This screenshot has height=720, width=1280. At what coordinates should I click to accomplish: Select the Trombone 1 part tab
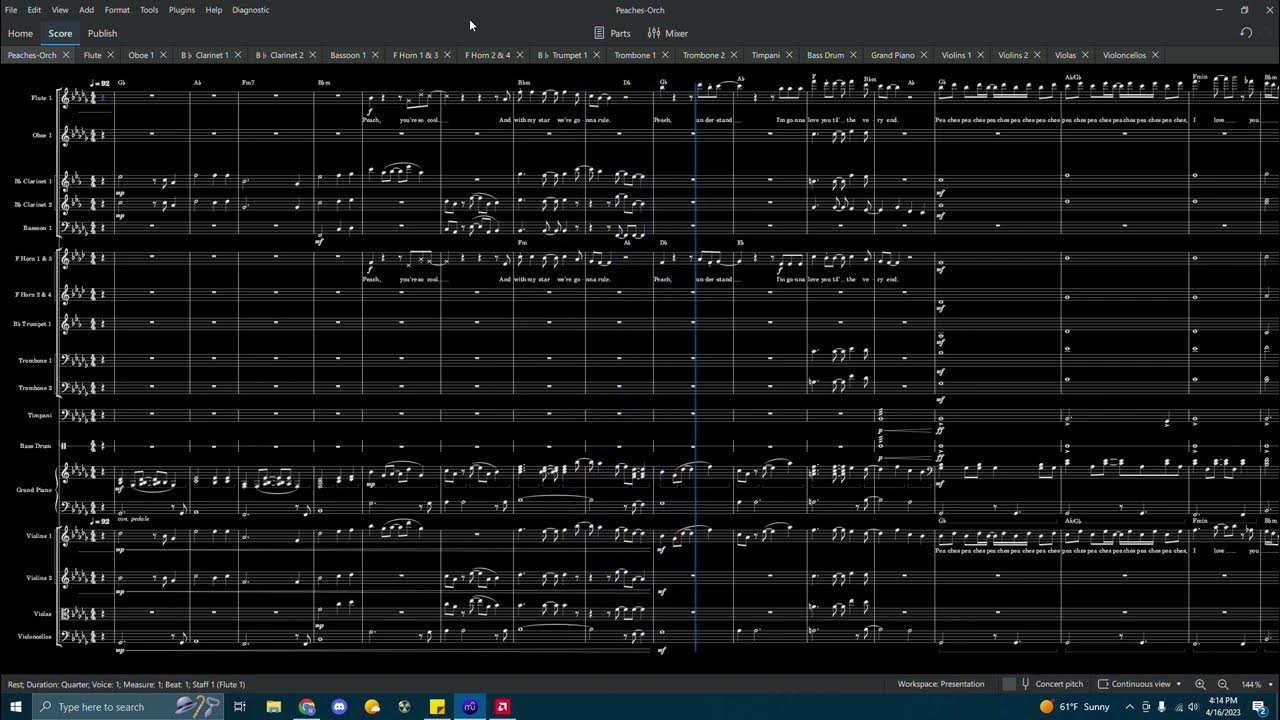pyautogui.click(x=635, y=55)
